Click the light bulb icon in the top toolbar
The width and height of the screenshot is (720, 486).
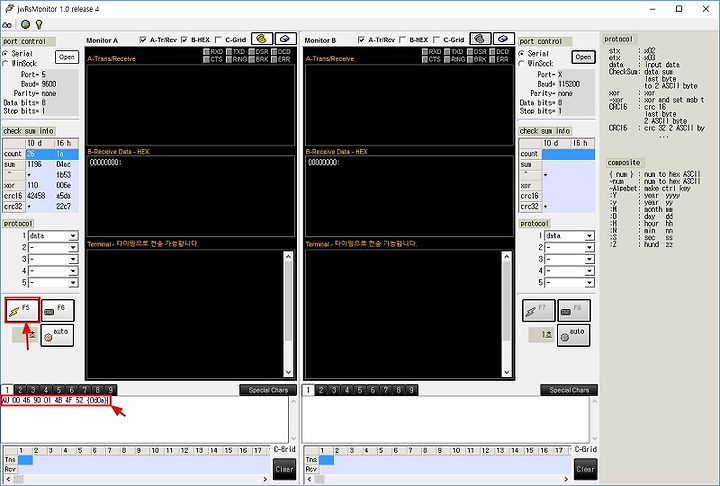[x=39, y=24]
